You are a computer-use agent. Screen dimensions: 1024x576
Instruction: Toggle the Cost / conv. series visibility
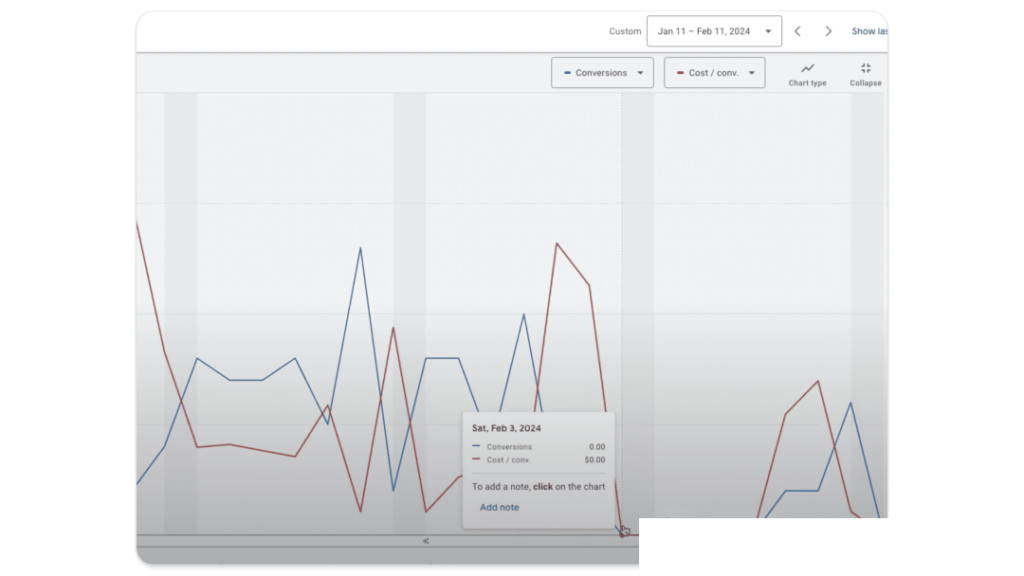click(714, 72)
